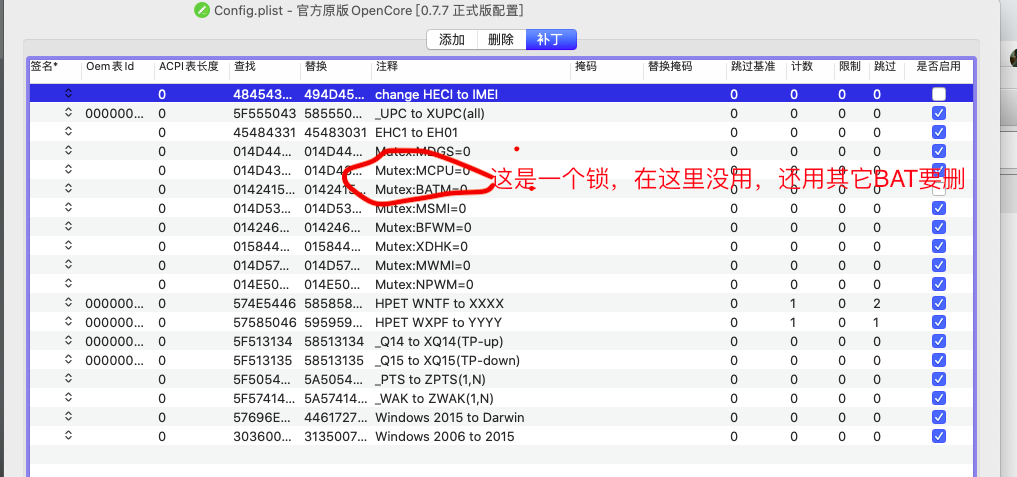Click find value 574E5446 in HPET WNTF row

[x=265, y=304]
